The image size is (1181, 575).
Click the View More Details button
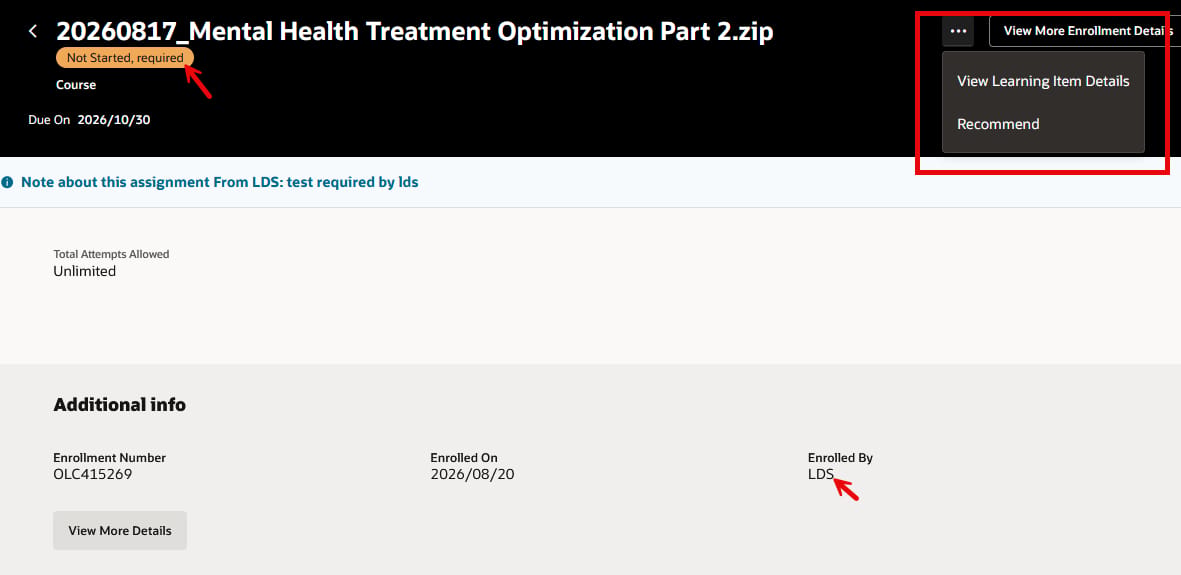point(120,531)
